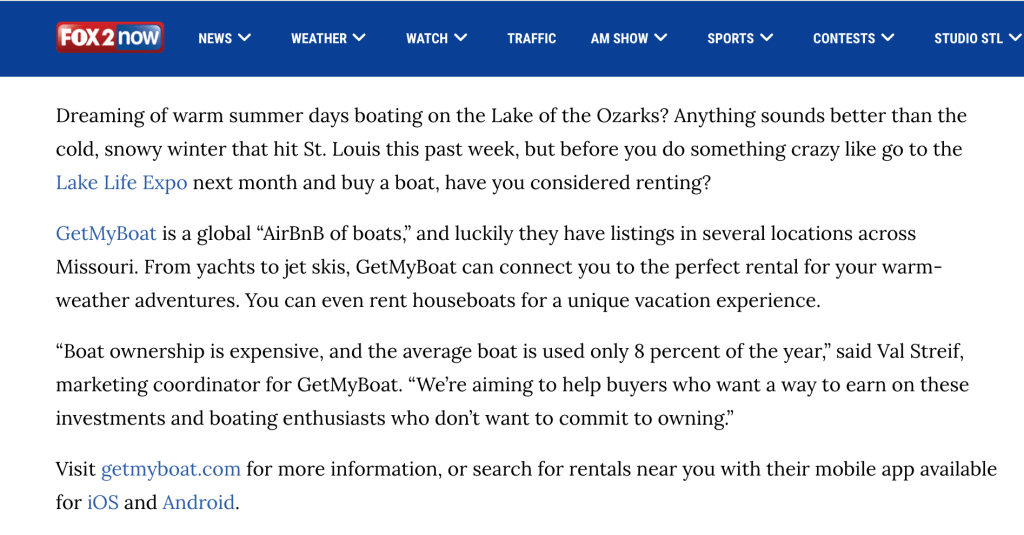
Task: Expand the Sports dropdown chevron
Action: click(767, 38)
